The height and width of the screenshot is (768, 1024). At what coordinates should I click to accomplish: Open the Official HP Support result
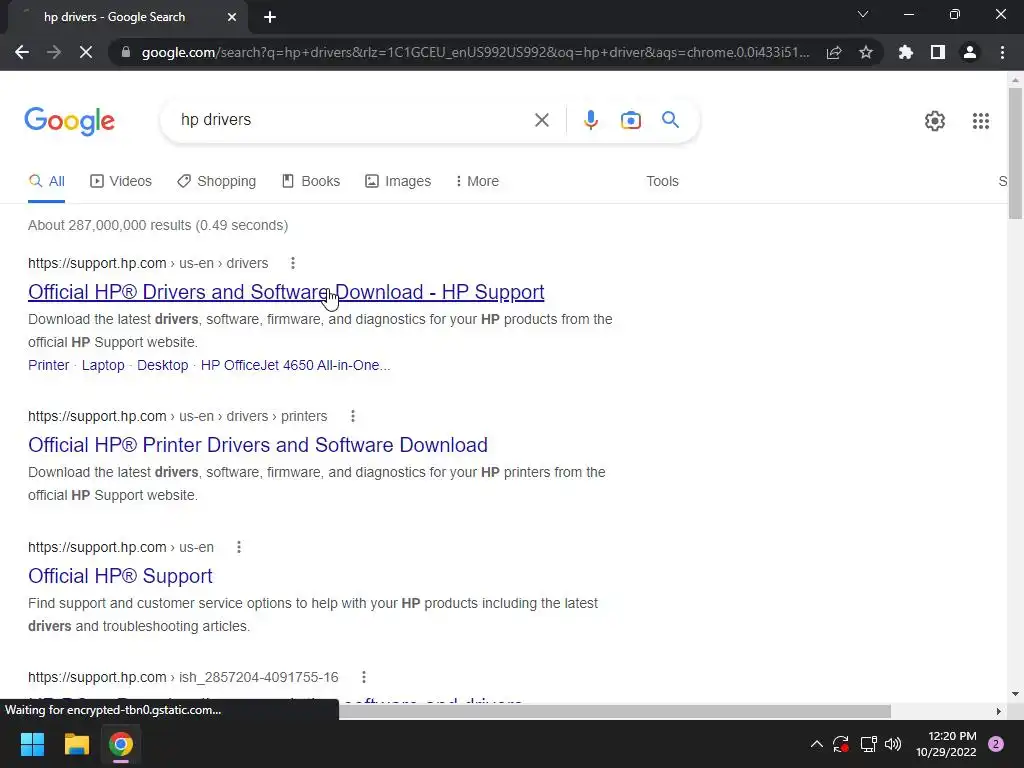[x=120, y=576]
